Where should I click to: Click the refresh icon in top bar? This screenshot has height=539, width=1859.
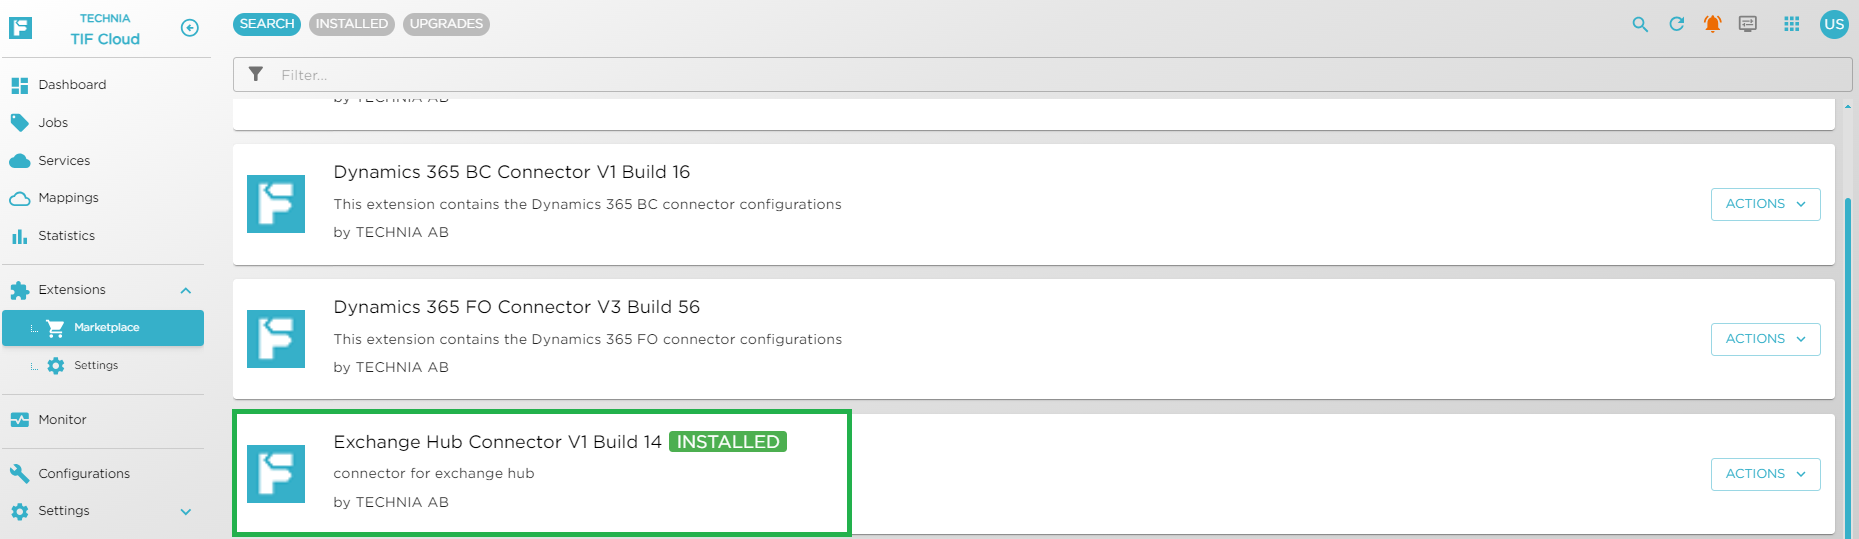(1677, 24)
